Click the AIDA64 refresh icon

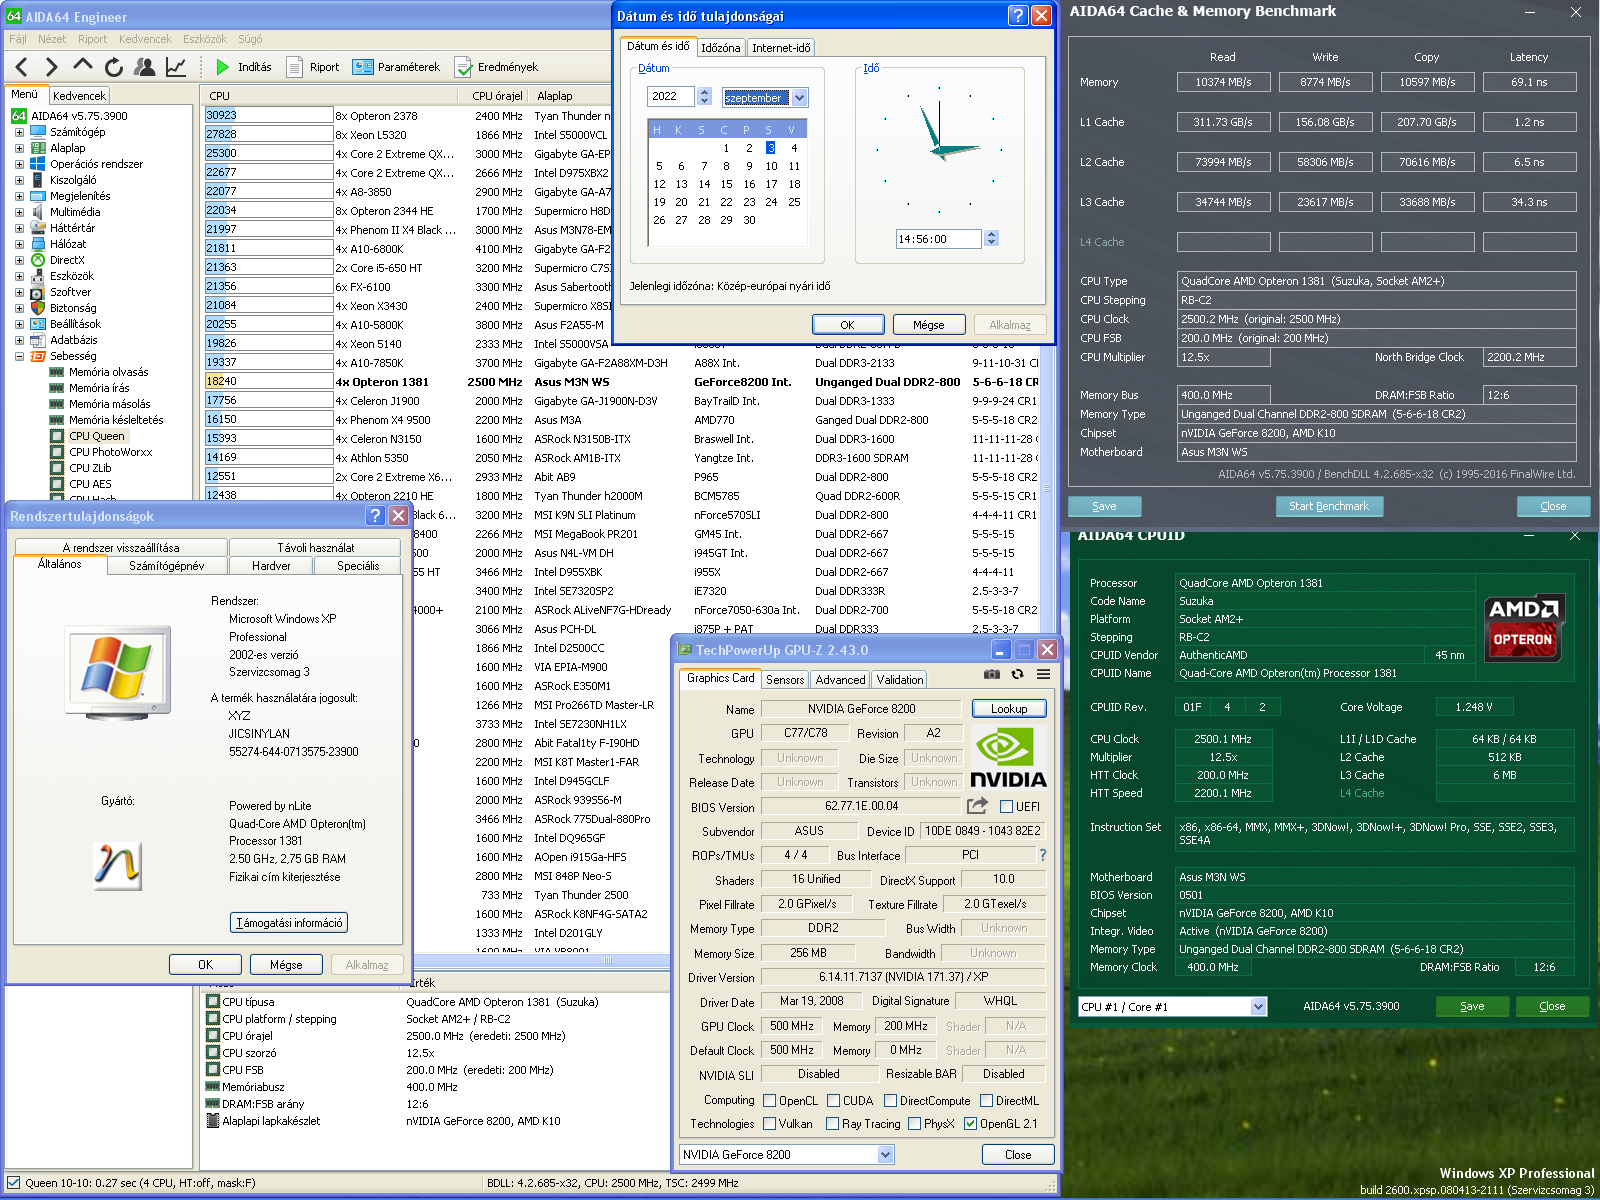coord(114,67)
